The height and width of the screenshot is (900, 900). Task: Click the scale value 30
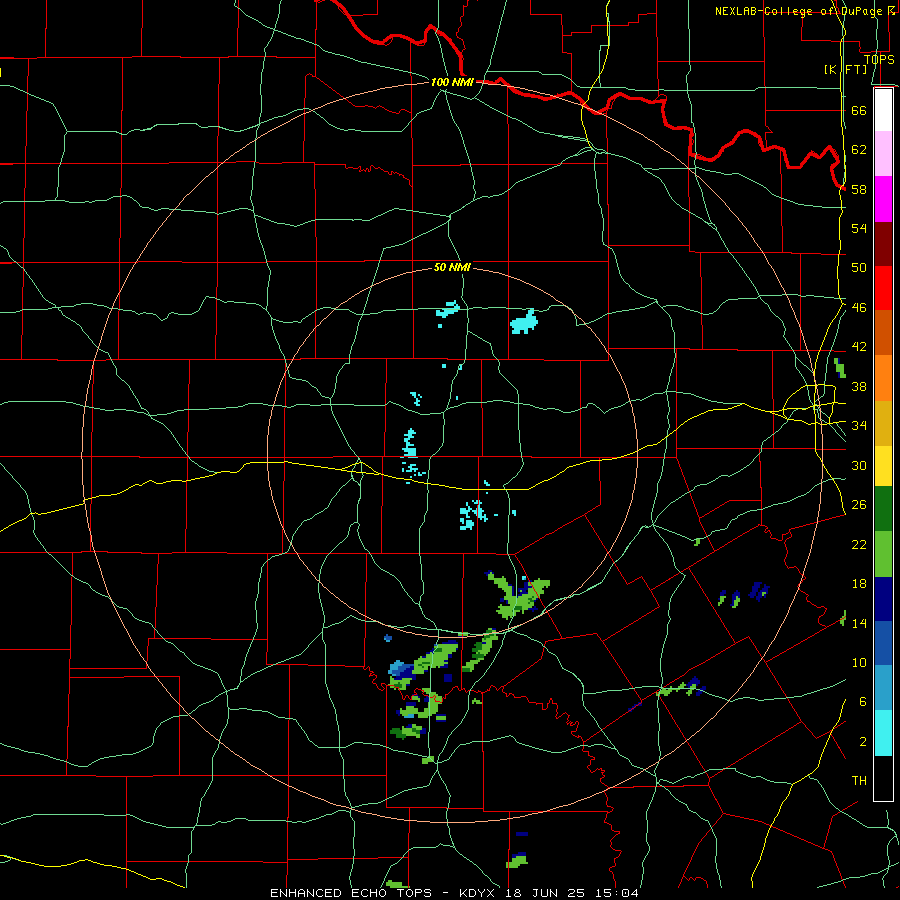click(859, 465)
